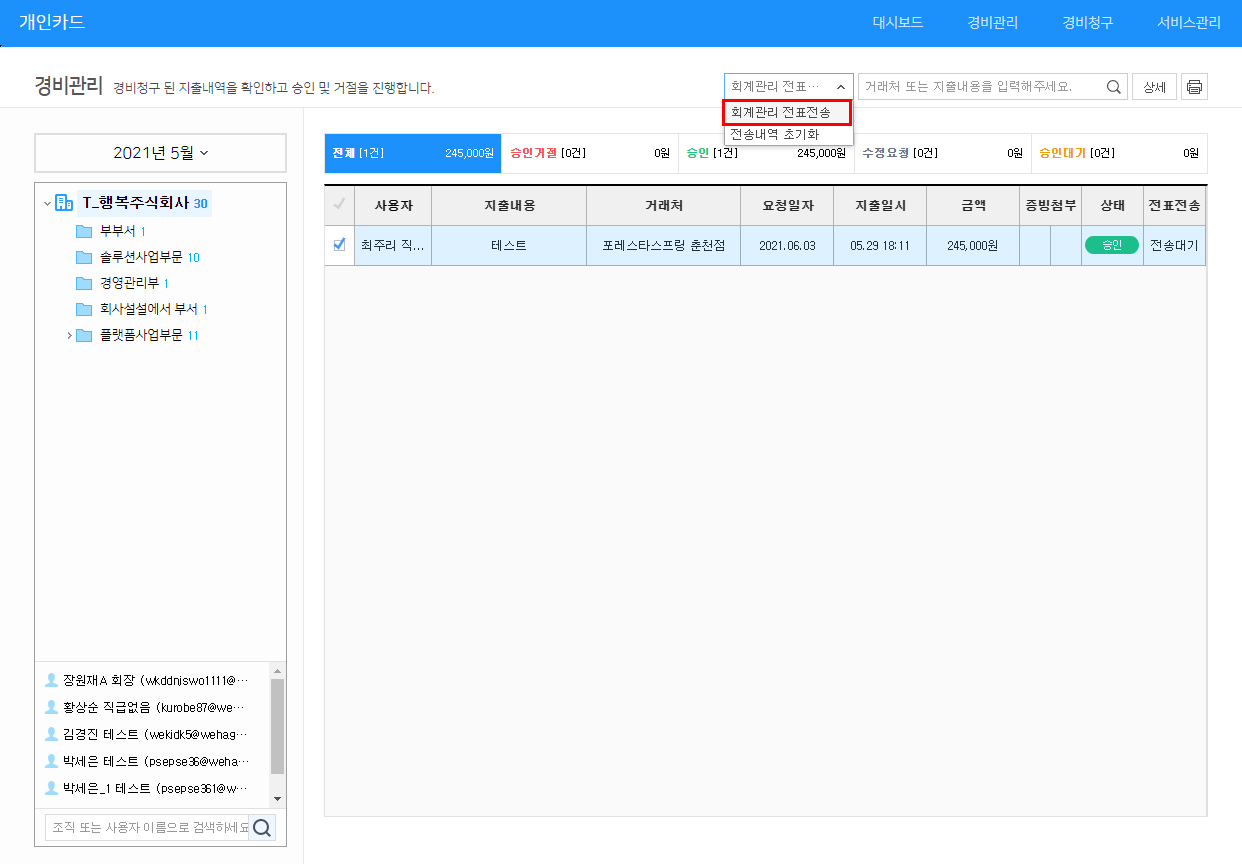Select 회계관리 전표전송 from the dropdown list

coord(787,113)
